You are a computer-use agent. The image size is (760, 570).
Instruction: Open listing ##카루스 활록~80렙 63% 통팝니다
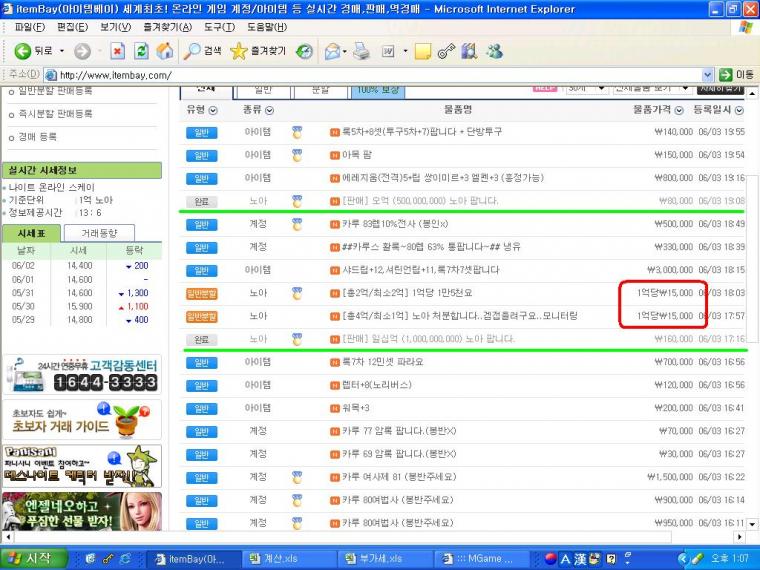431,247
